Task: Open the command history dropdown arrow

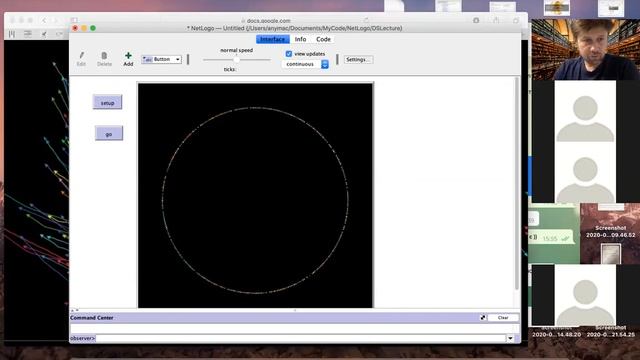Action: click(510, 338)
